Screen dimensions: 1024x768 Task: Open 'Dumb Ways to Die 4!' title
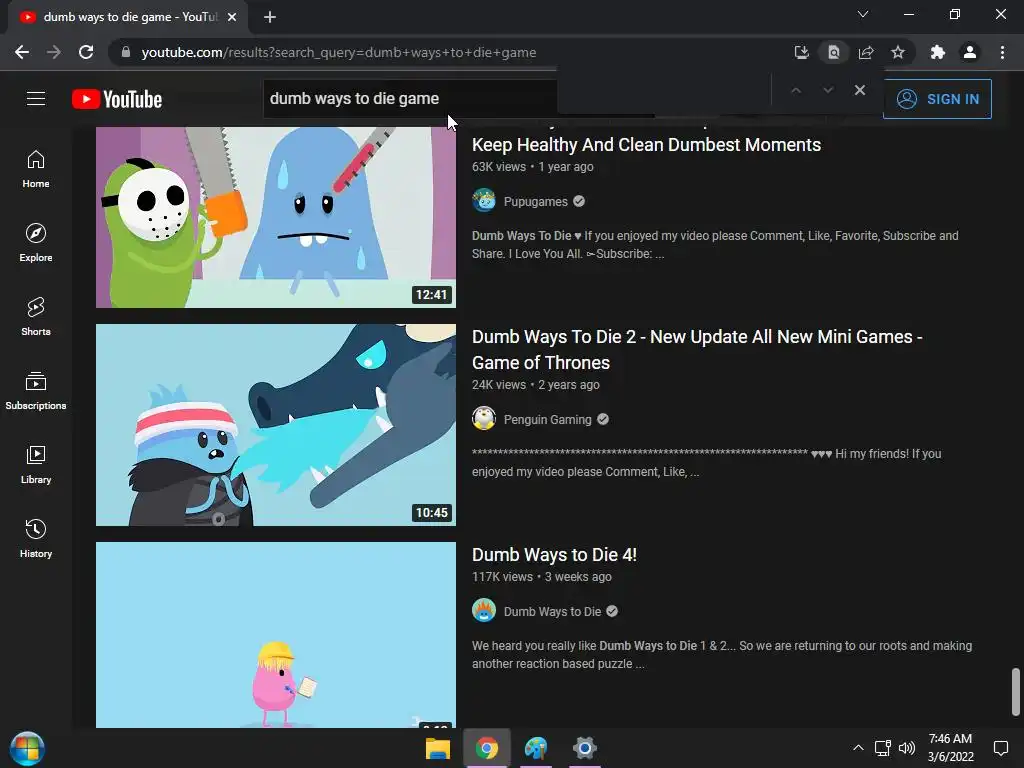(554, 554)
